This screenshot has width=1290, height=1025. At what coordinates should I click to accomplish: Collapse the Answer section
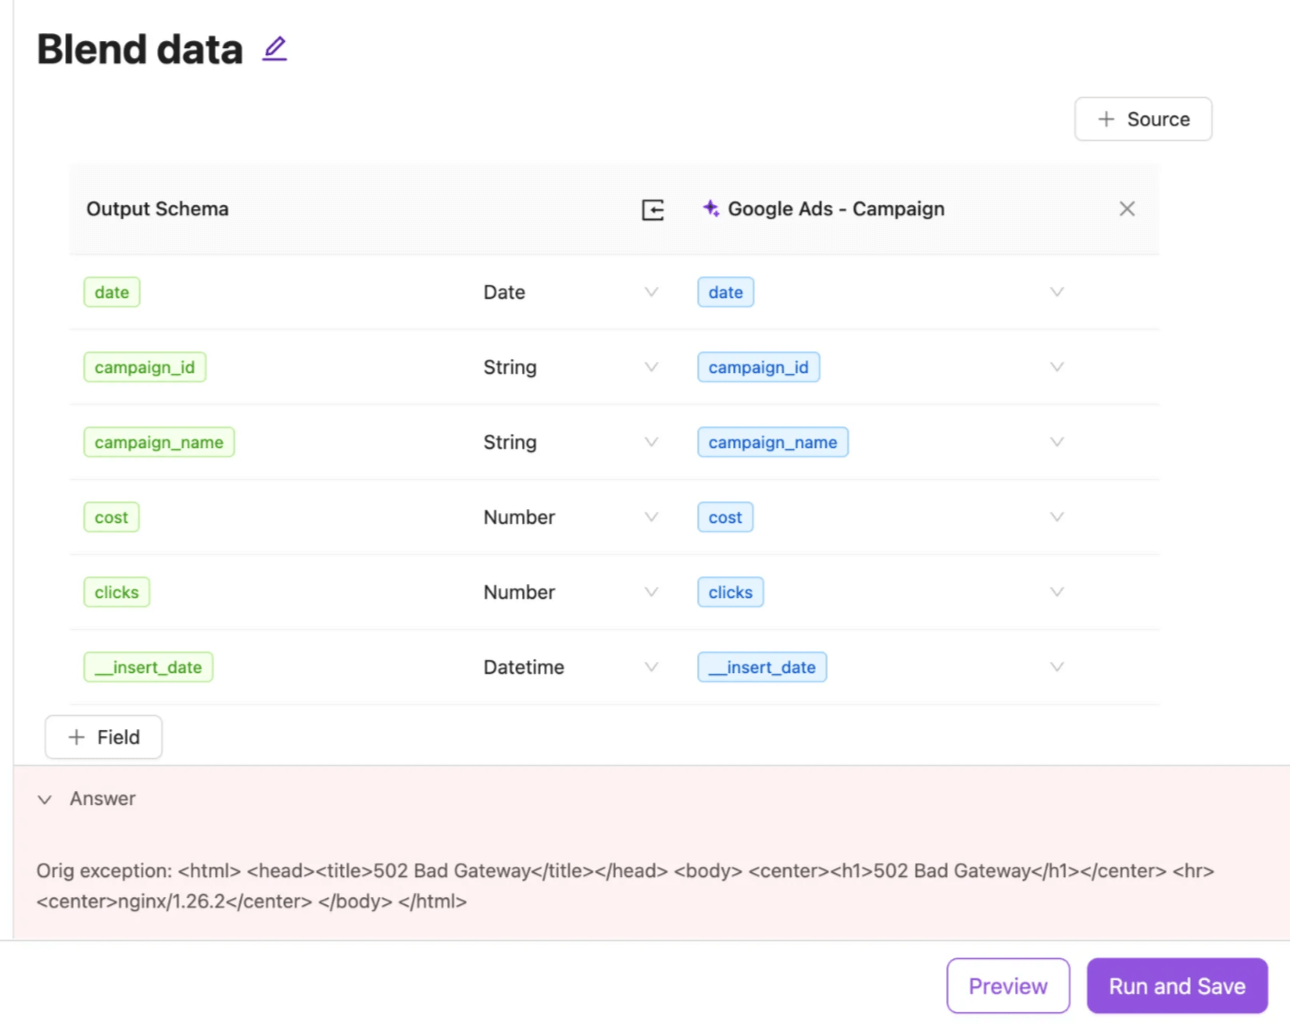pyautogui.click(x=45, y=799)
